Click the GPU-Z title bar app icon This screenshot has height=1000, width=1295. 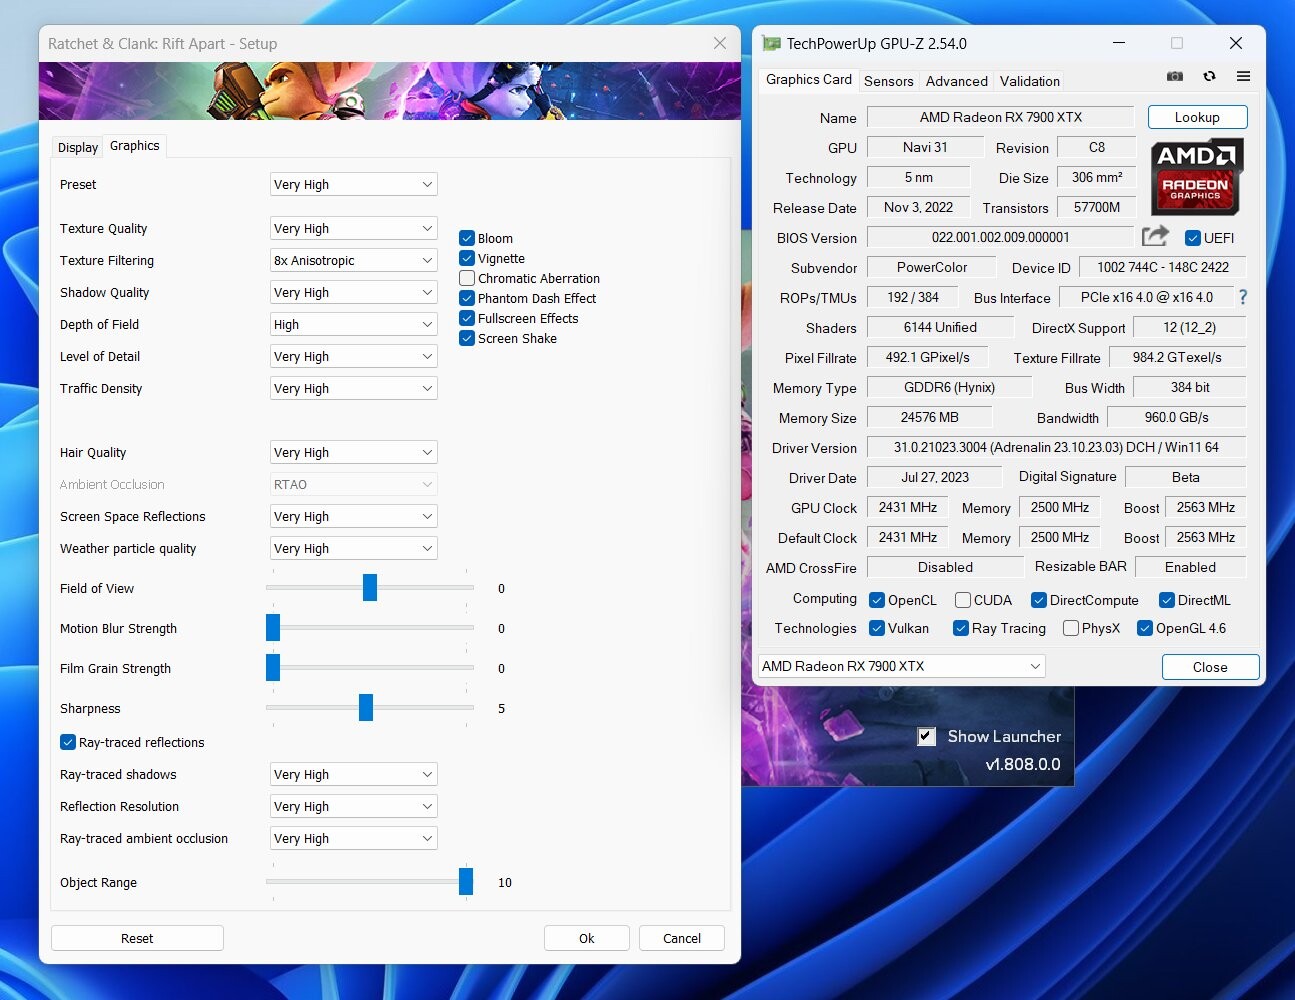(771, 43)
